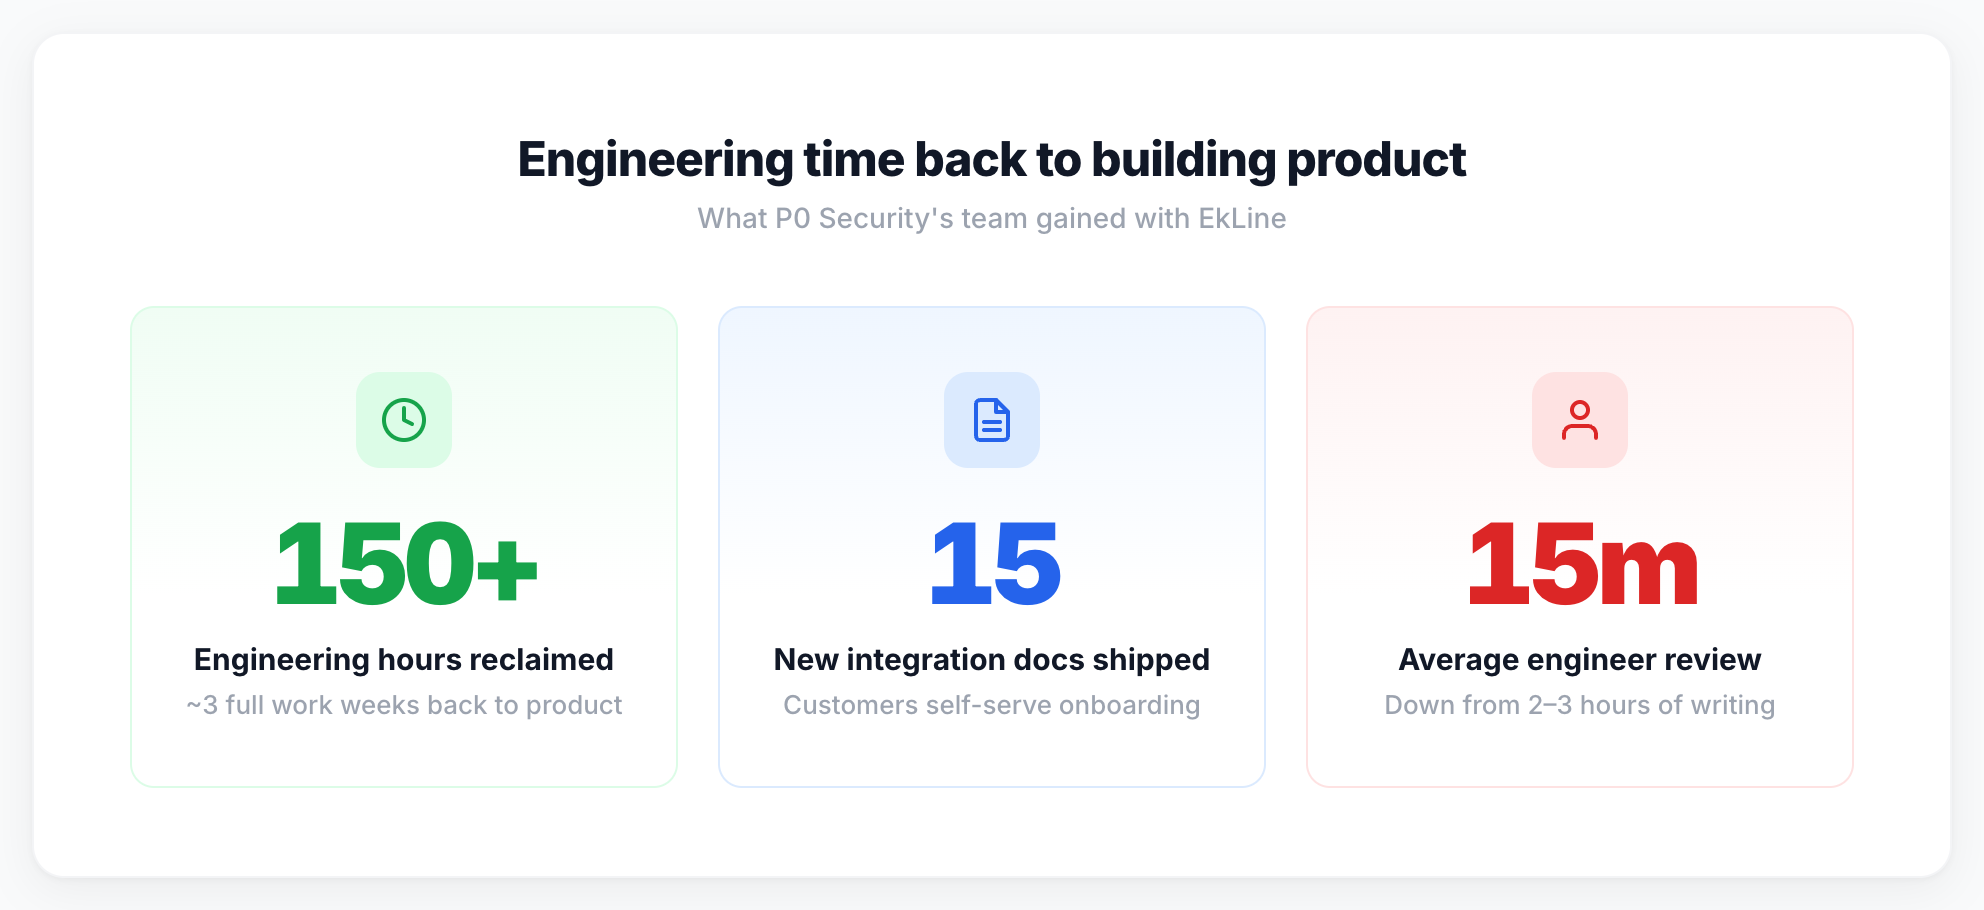
Task: Select the red 15m statistic
Action: [1582, 564]
